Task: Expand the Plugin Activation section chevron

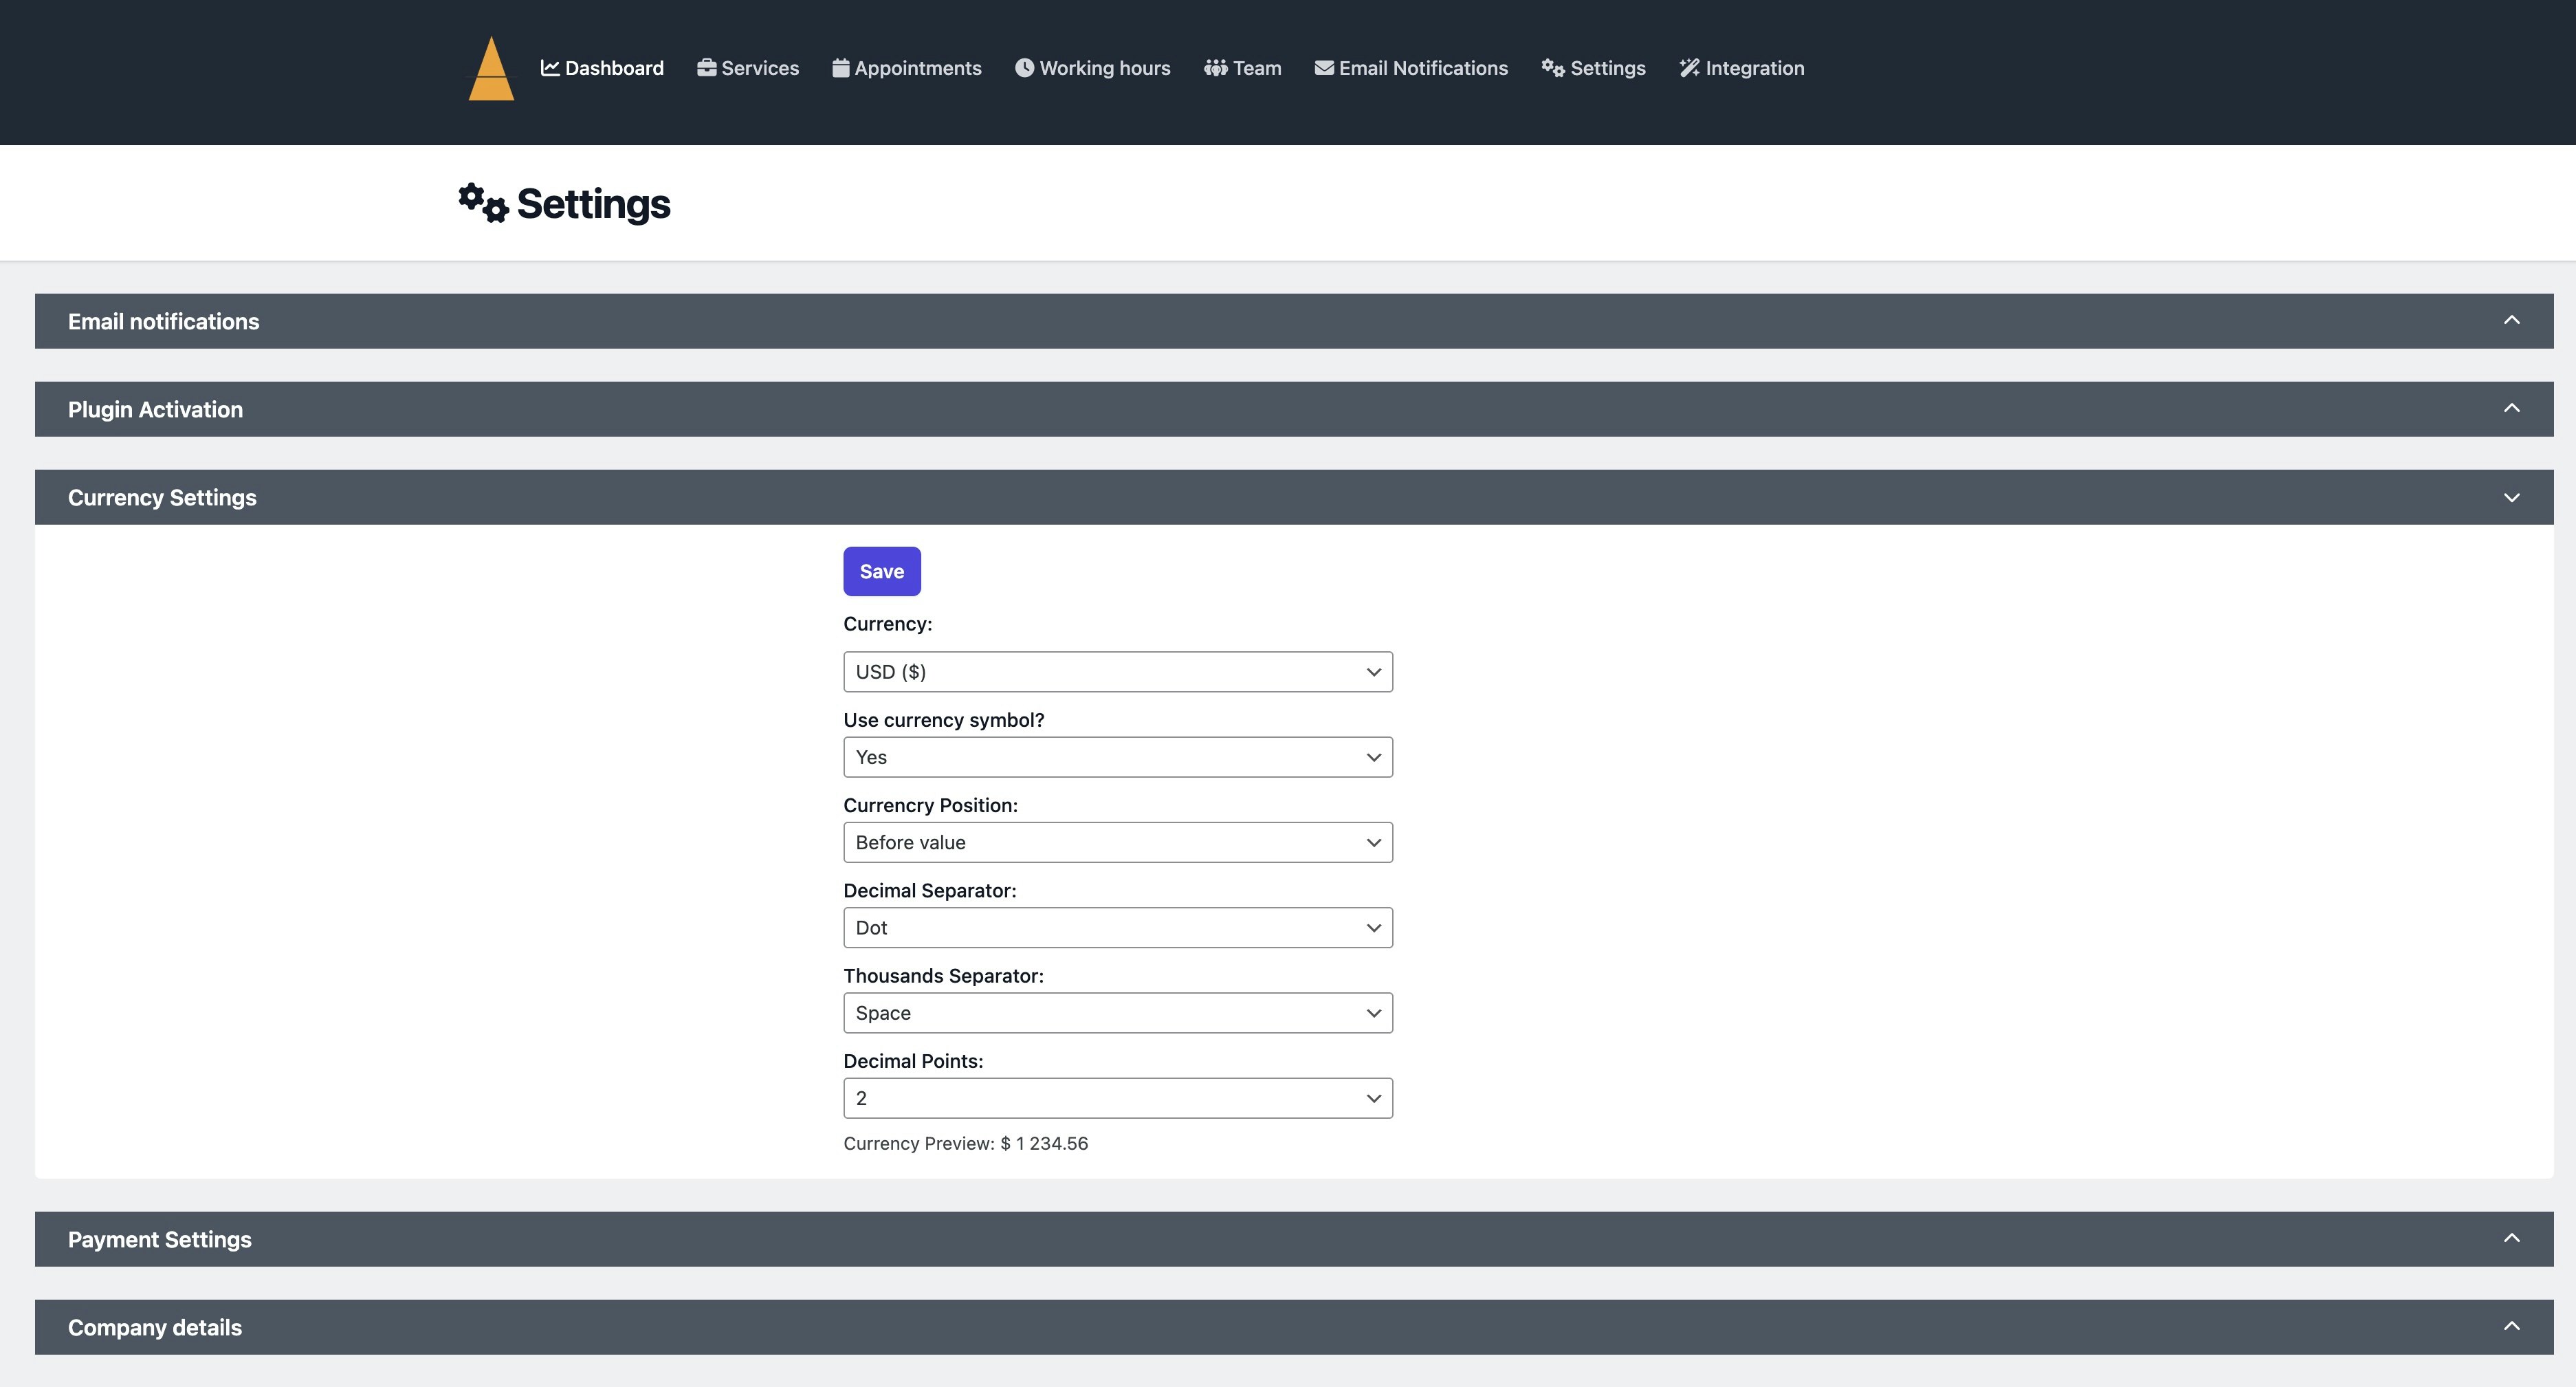Action: (x=2511, y=408)
